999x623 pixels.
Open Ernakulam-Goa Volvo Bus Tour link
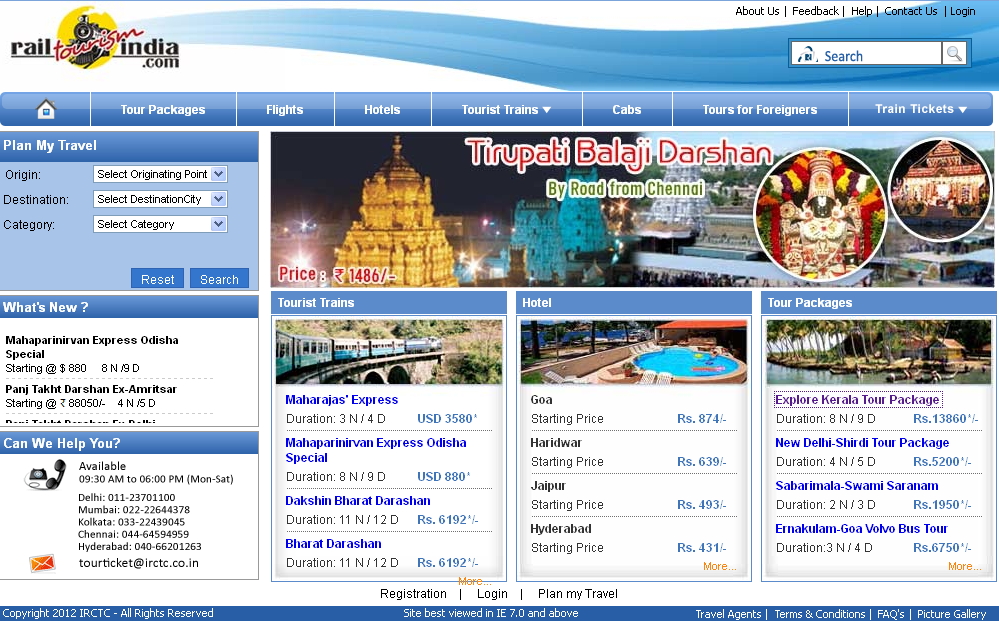tap(861, 528)
